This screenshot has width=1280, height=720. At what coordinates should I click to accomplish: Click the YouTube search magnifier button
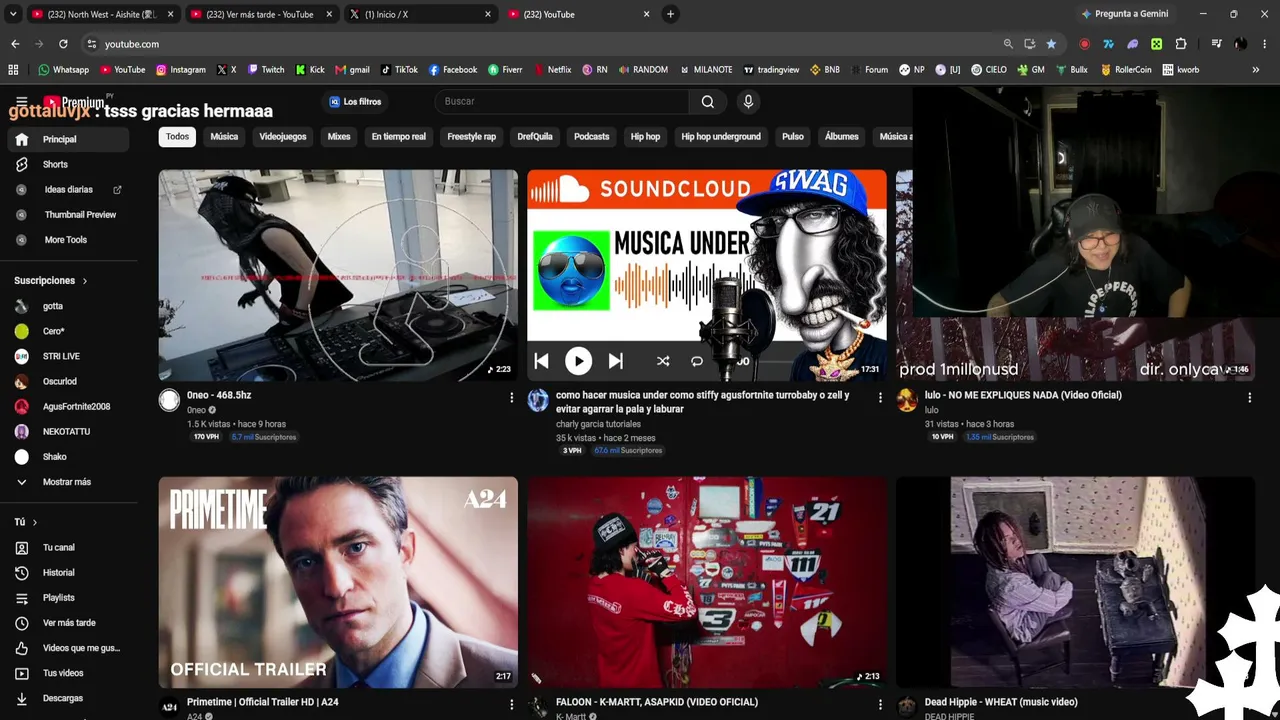tap(707, 101)
